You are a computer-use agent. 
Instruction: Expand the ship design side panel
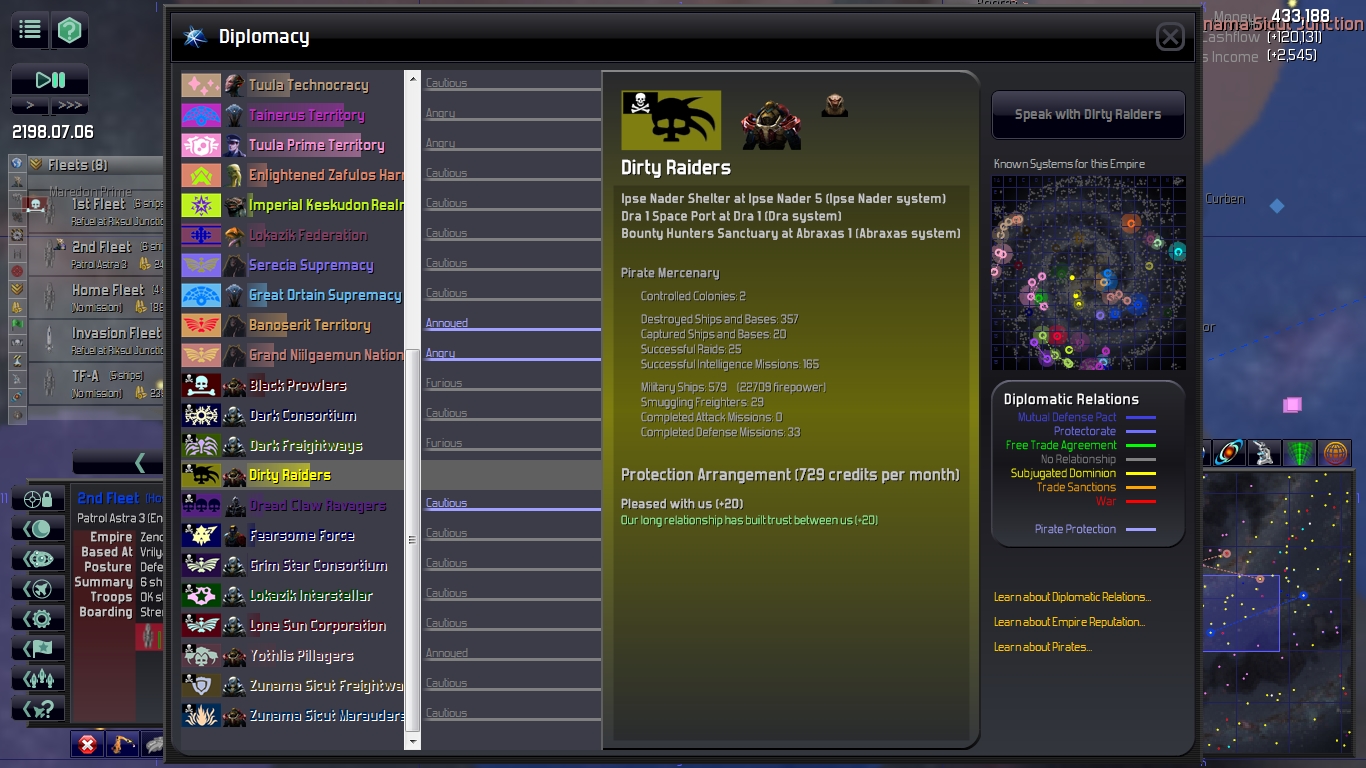click(39, 558)
